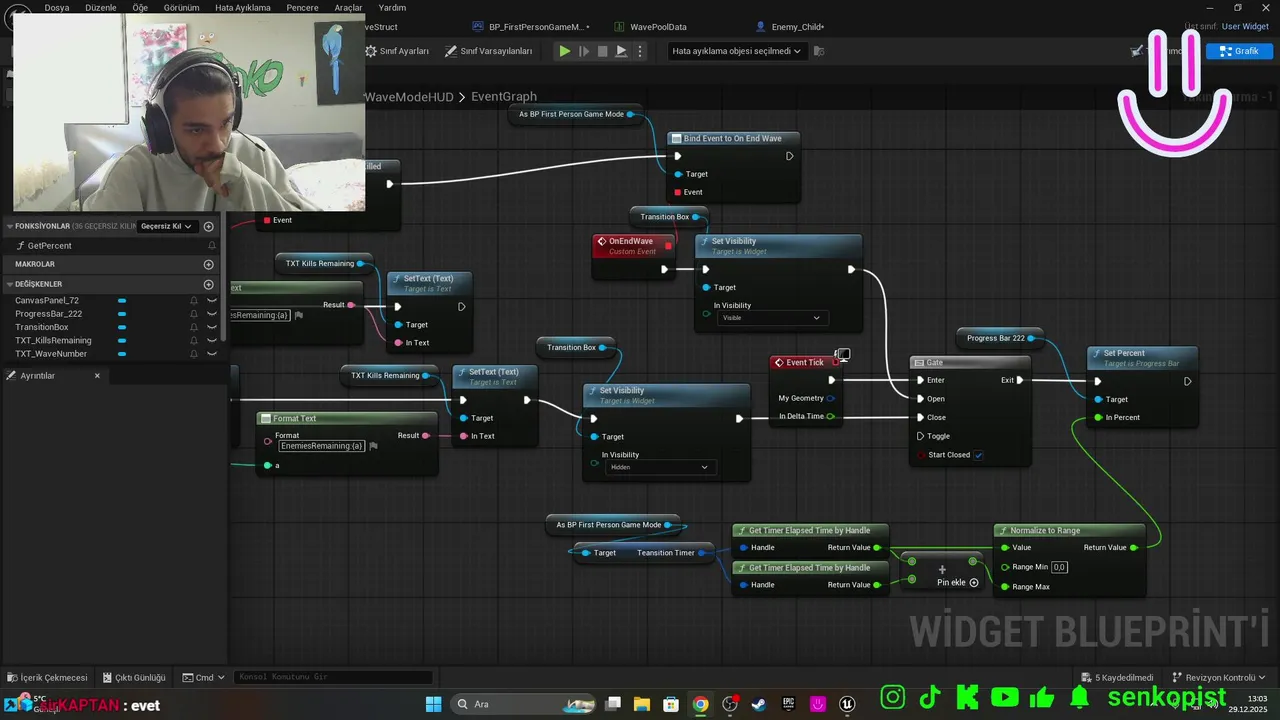Toggle visibility eye for TXT_WaveNumber
Screen dimensions: 1280x720
pos(211,354)
